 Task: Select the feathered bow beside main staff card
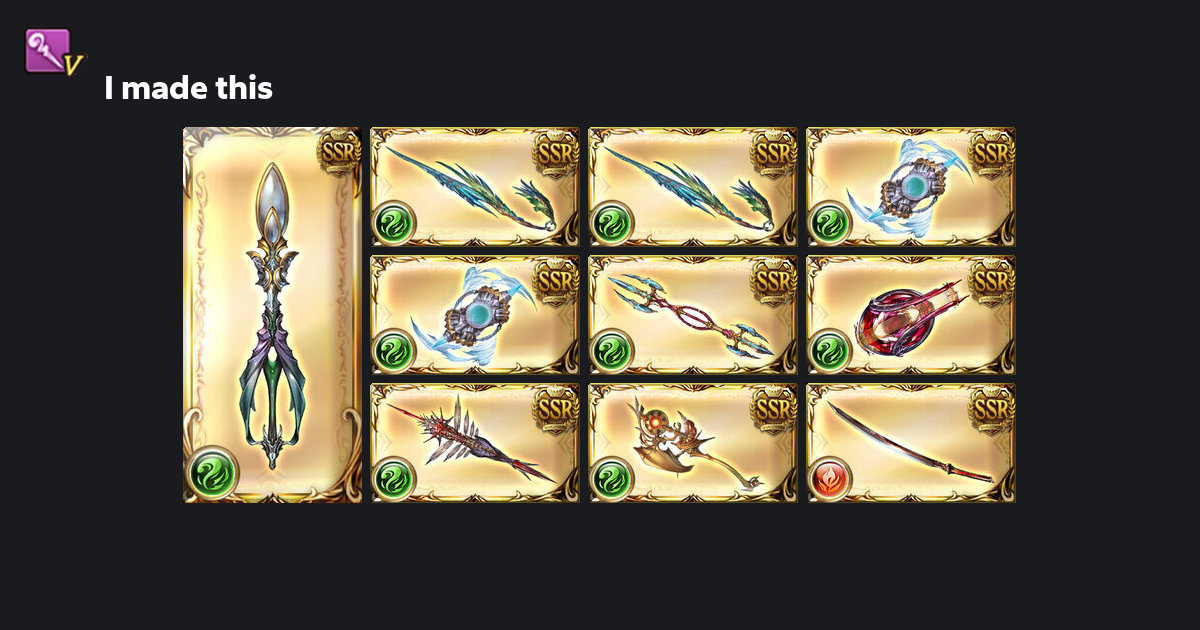pyautogui.click(x=475, y=187)
